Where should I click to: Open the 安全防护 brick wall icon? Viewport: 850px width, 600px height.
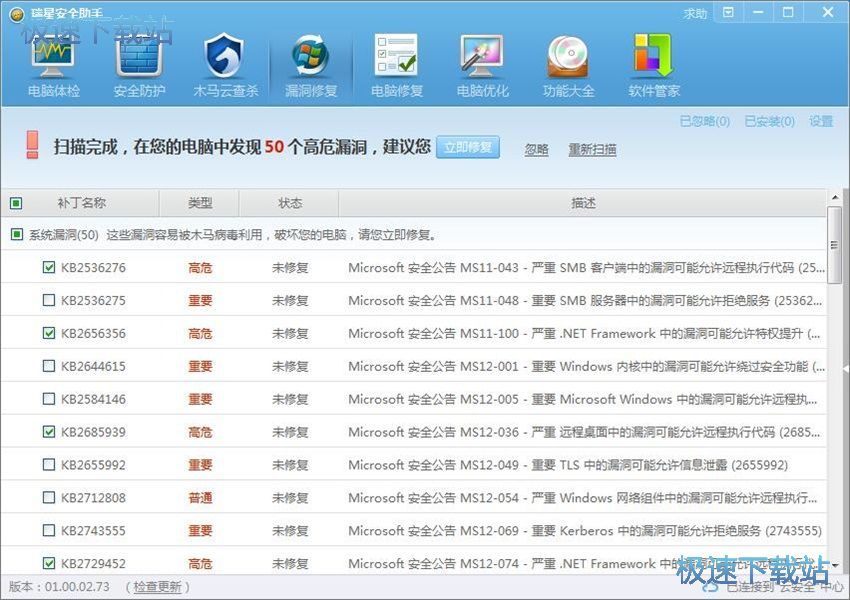[139, 66]
